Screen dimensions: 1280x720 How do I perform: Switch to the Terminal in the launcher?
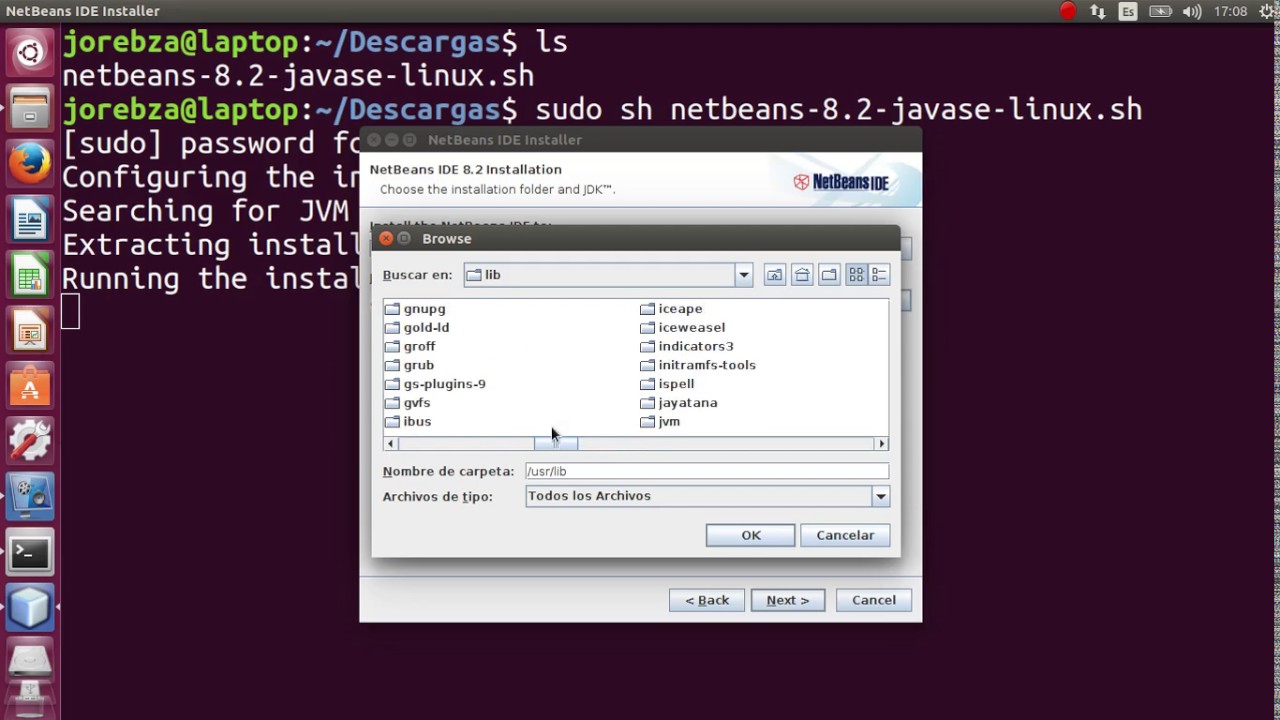[x=30, y=551]
